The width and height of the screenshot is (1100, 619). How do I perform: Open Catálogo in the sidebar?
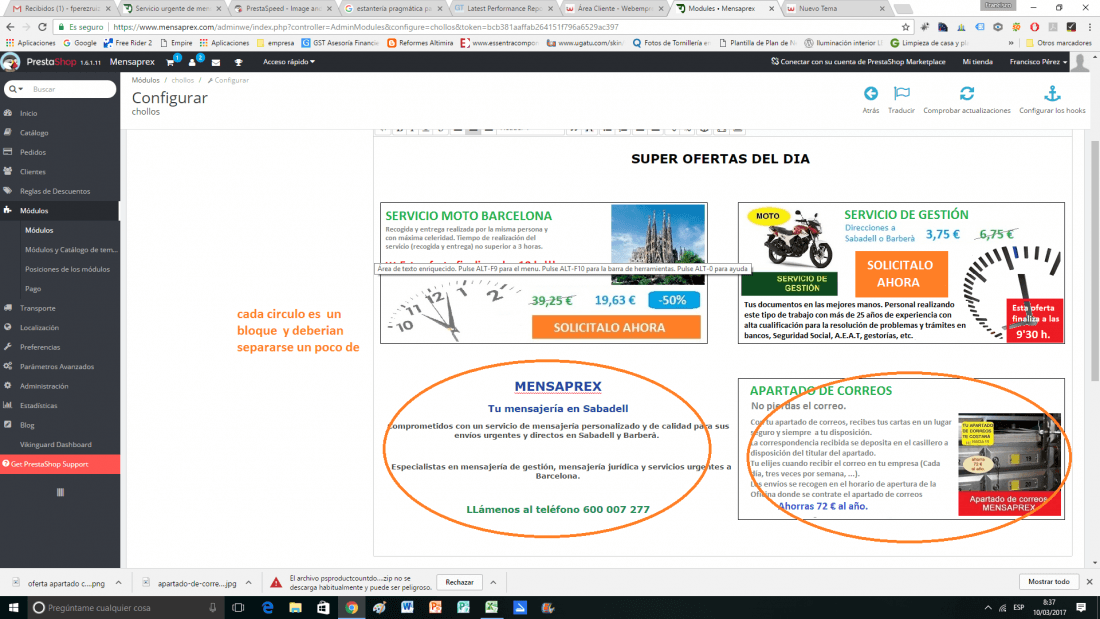click(x=34, y=133)
